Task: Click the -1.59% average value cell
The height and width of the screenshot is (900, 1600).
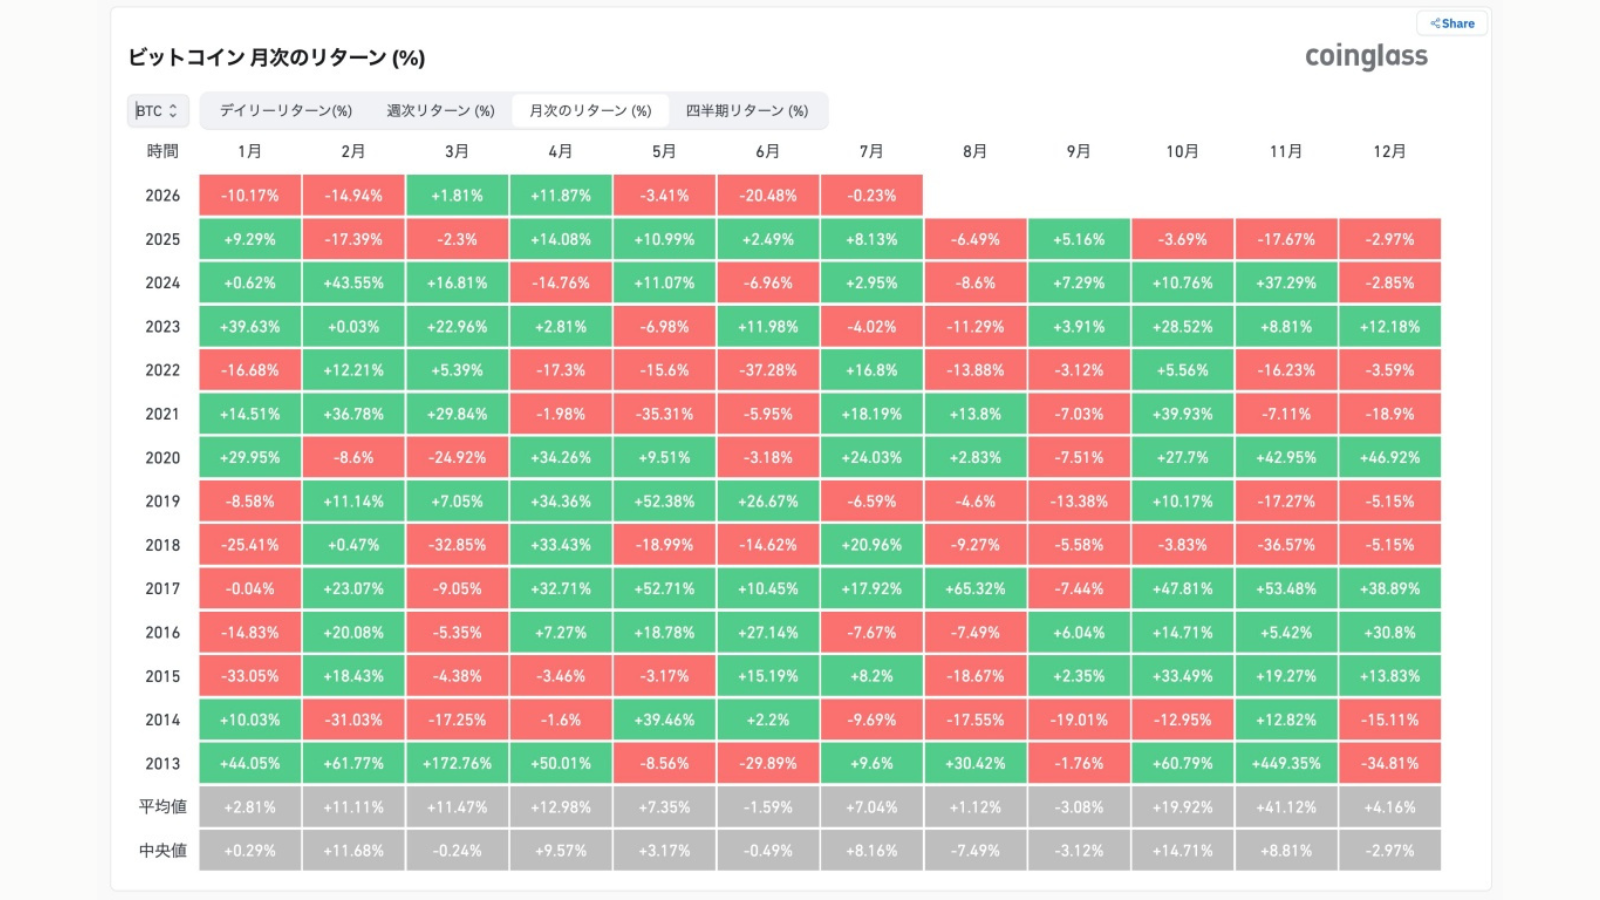Action: tap(768, 807)
